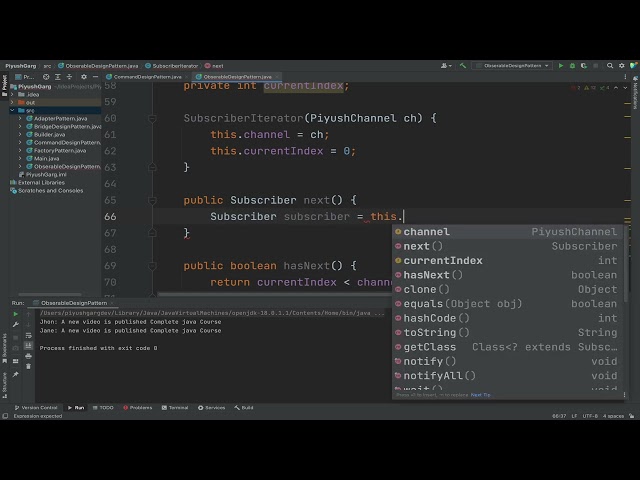640x480 pixels.
Task: Open the ObserableDesignPattern run configuration dropdown
Action: pyautogui.click(x=512, y=66)
